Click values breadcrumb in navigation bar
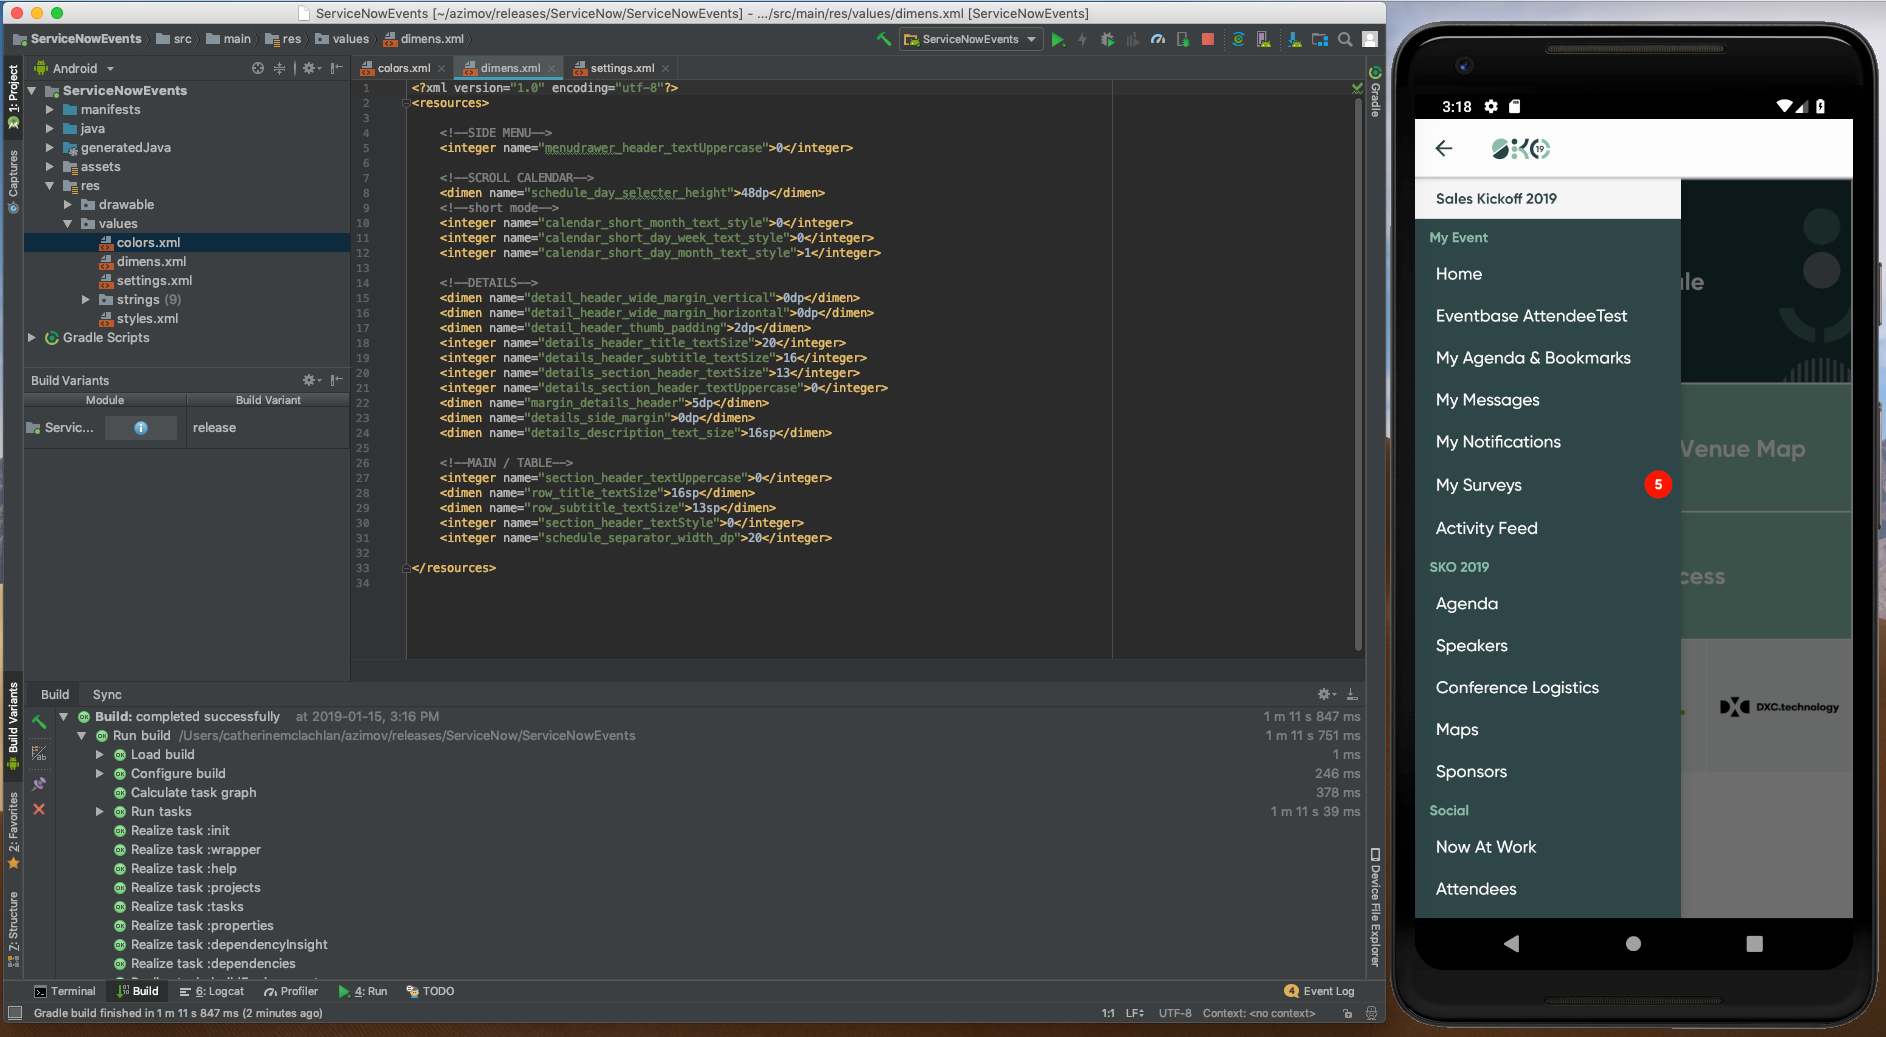The image size is (1886, 1037). point(343,39)
